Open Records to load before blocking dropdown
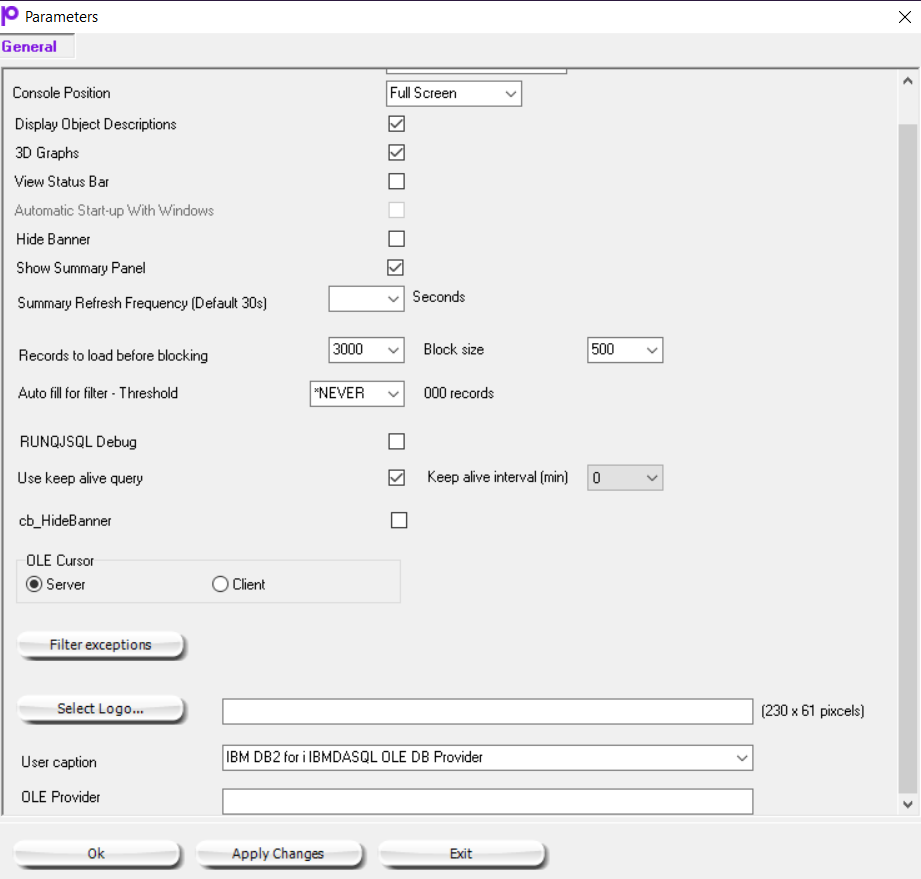This screenshot has width=921, height=879. click(366, 350)
